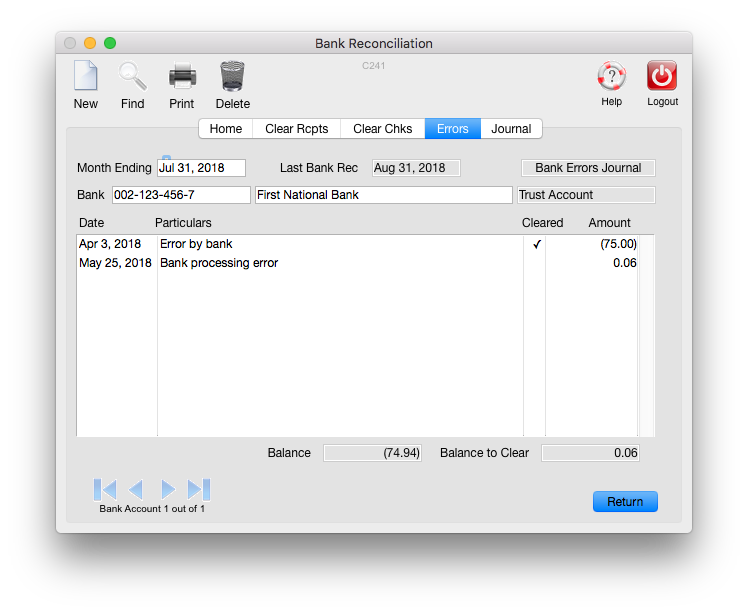
Task: Mark Bank processing error row as cleared
Action: pos(536,263)
